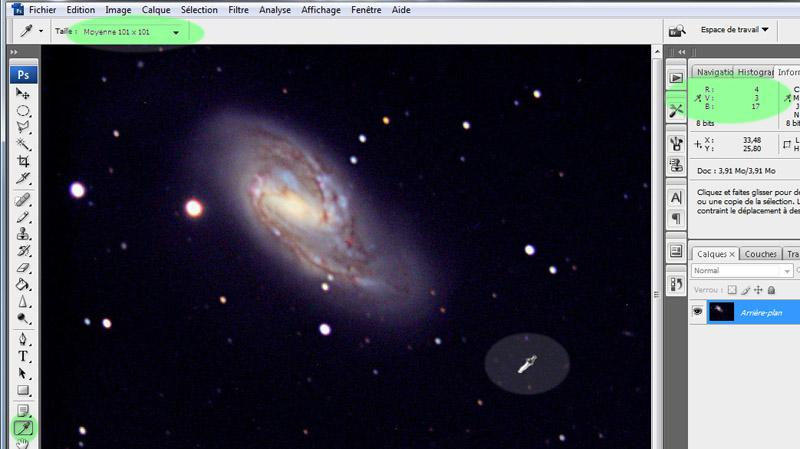Open the Character panel icon
The height and width of the screenshot is (449, 800).
[x=676, y=197]
